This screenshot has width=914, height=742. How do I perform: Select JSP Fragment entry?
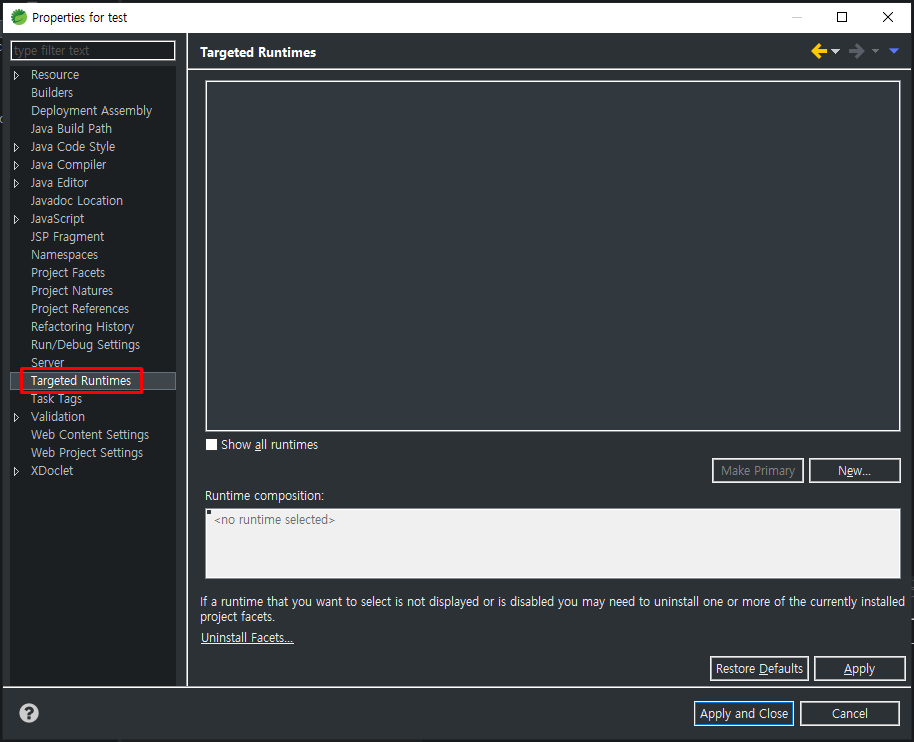(x=67, y=237)
